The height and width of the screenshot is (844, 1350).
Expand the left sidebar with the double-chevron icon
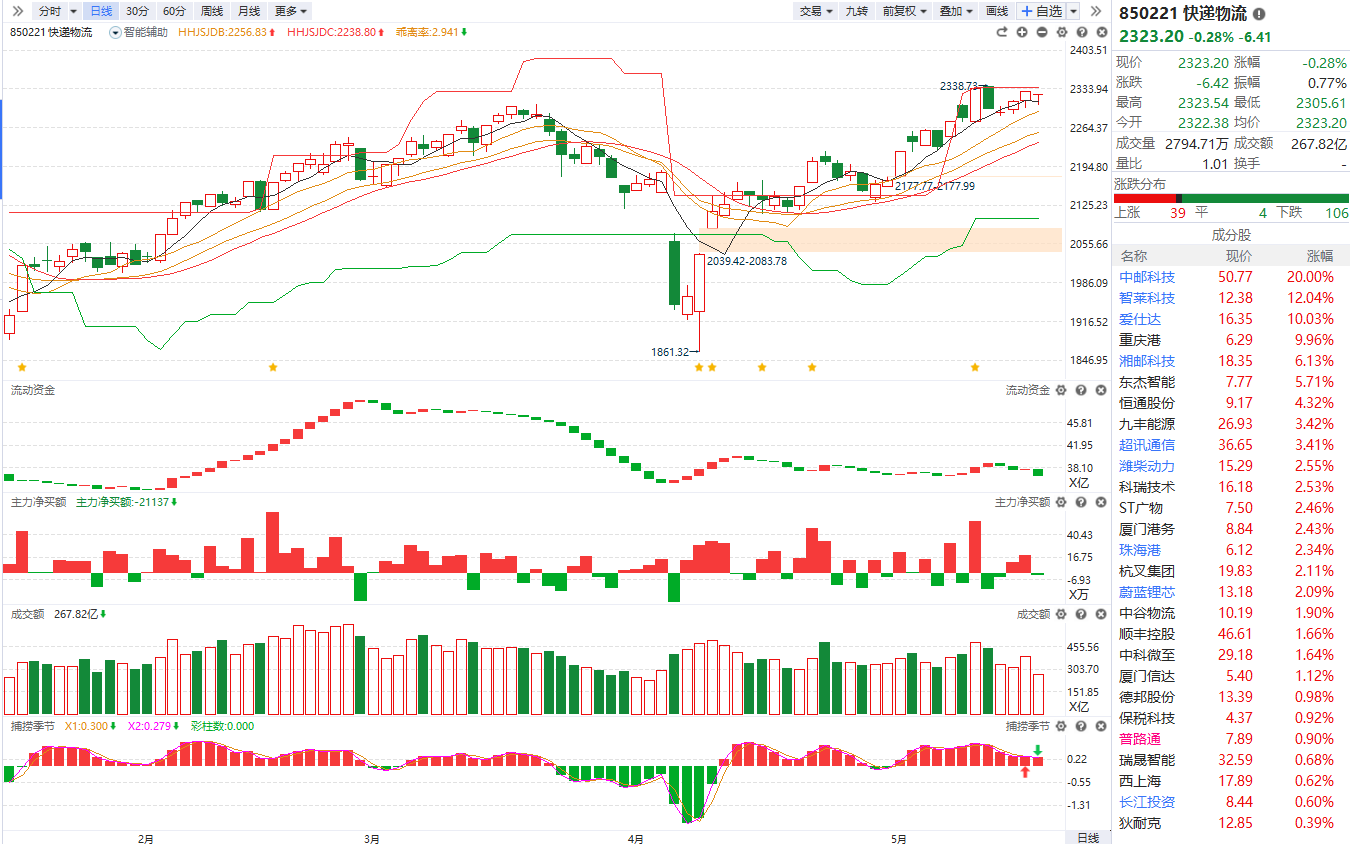[17, 11]
